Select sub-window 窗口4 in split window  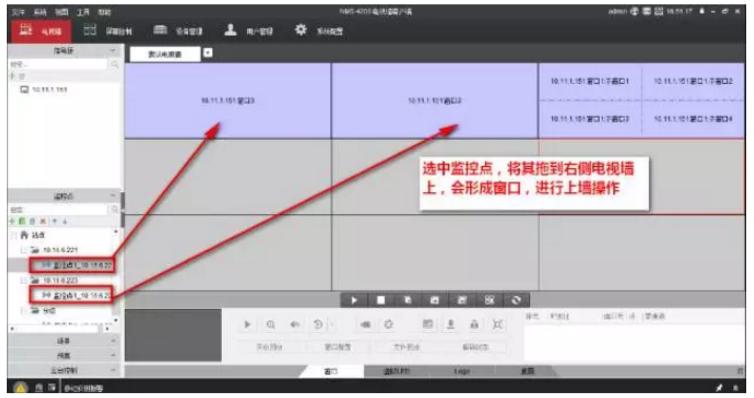(693, 119)
